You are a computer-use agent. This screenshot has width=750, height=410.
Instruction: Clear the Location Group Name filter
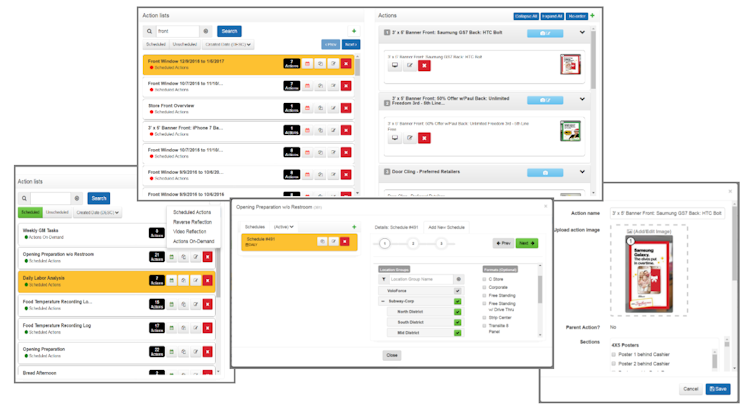[458, 279]
